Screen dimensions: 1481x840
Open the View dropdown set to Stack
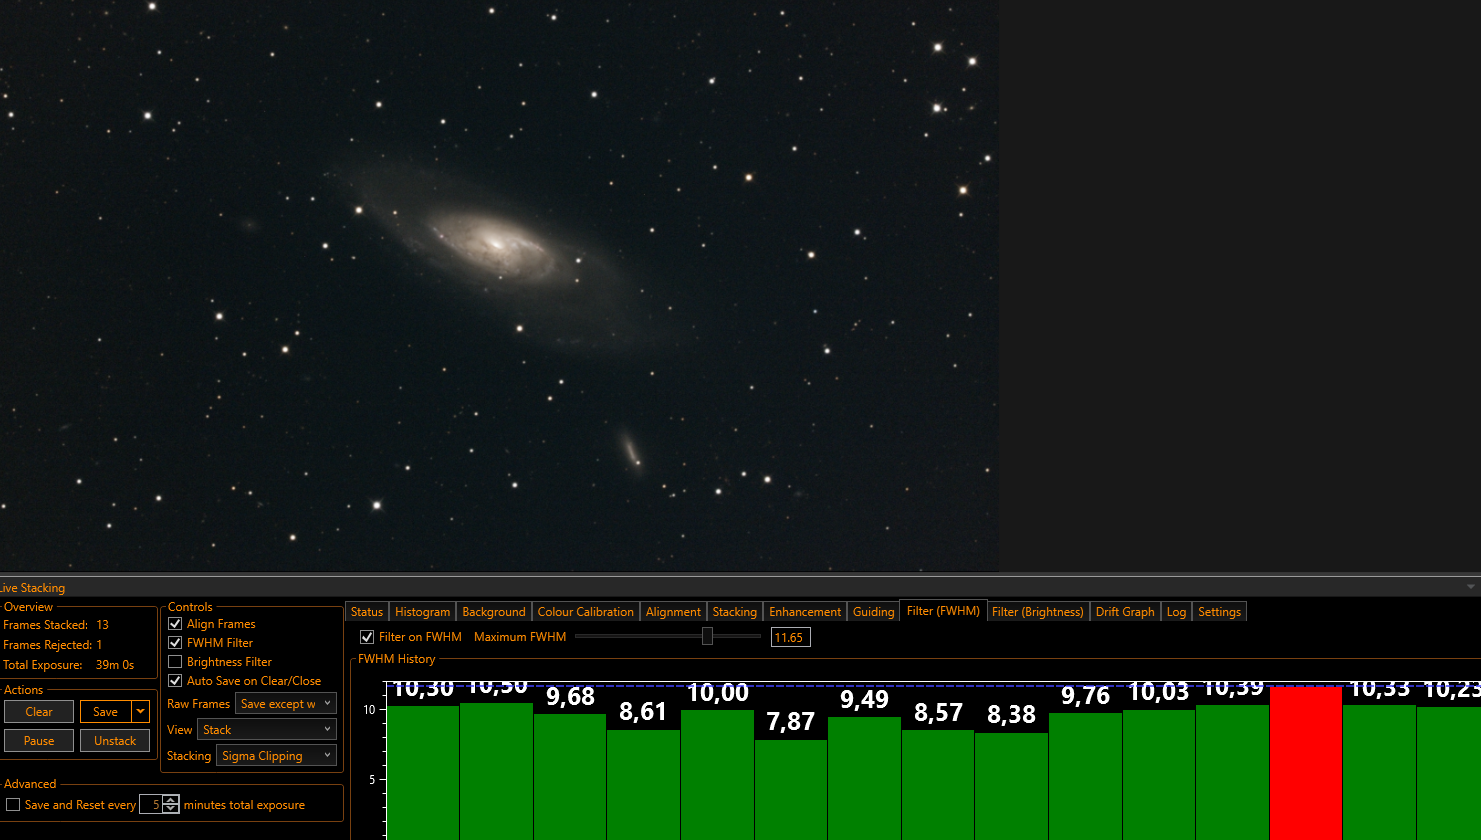pos(267,730)
